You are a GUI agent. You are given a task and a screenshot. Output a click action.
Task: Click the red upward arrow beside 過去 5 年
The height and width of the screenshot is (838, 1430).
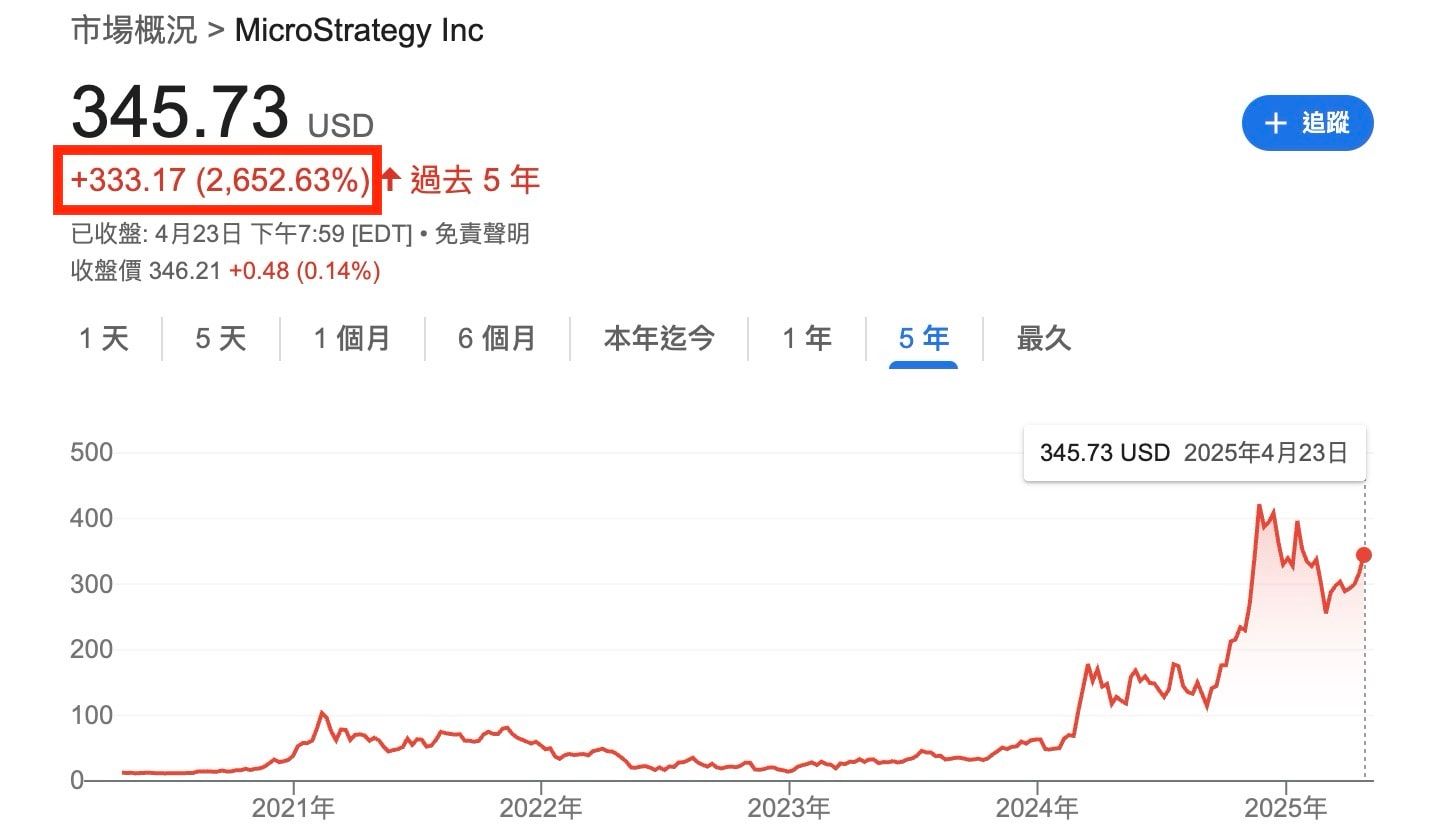tap(388, 178)
